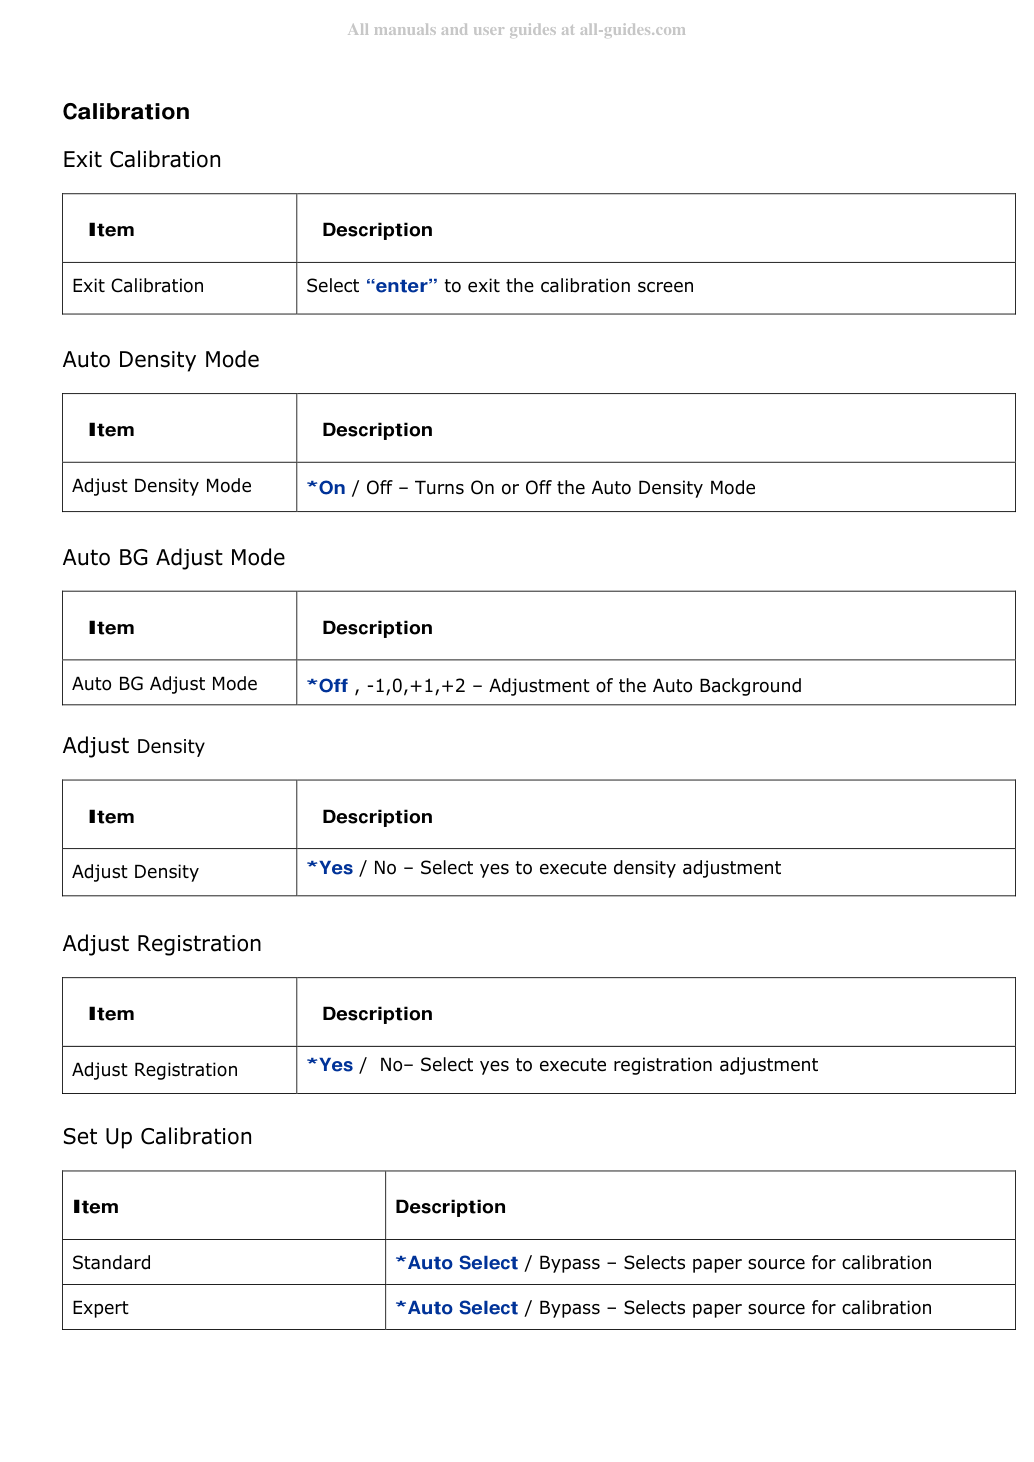
Task: Click *Auto Select in the Standard row
Action: point(457,1263)
